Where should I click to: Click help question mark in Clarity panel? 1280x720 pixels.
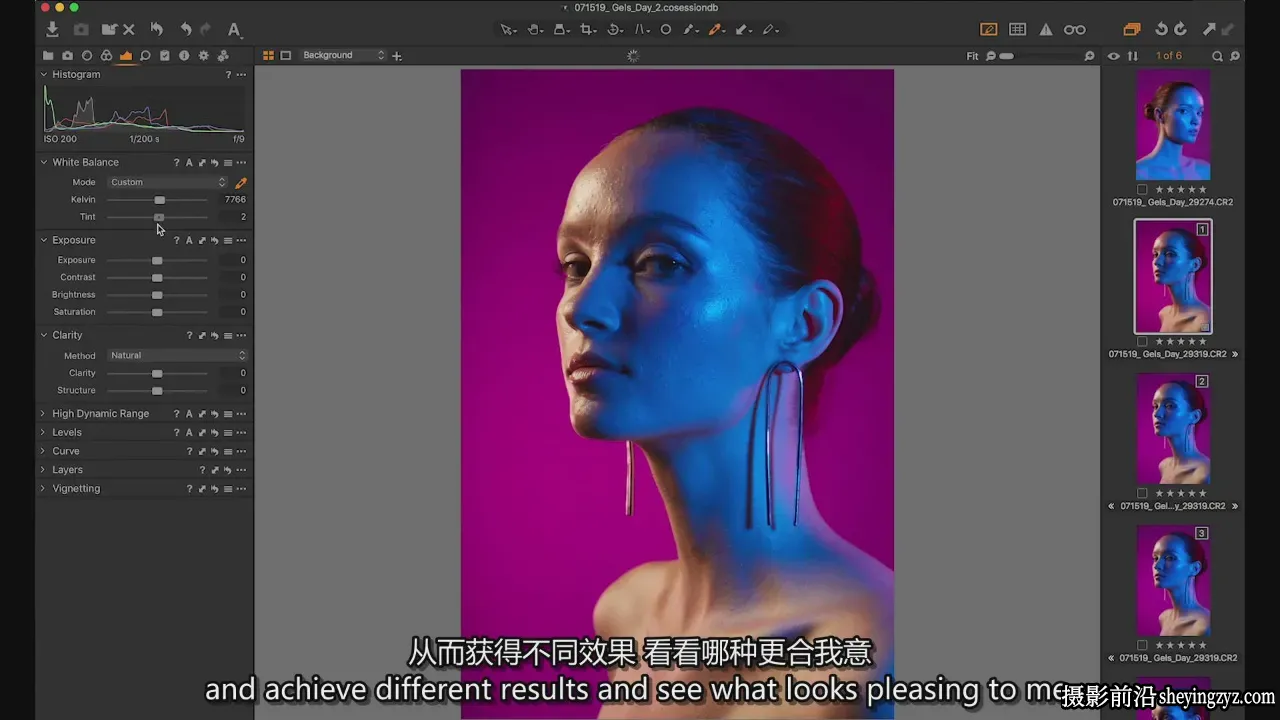(189, 335)
